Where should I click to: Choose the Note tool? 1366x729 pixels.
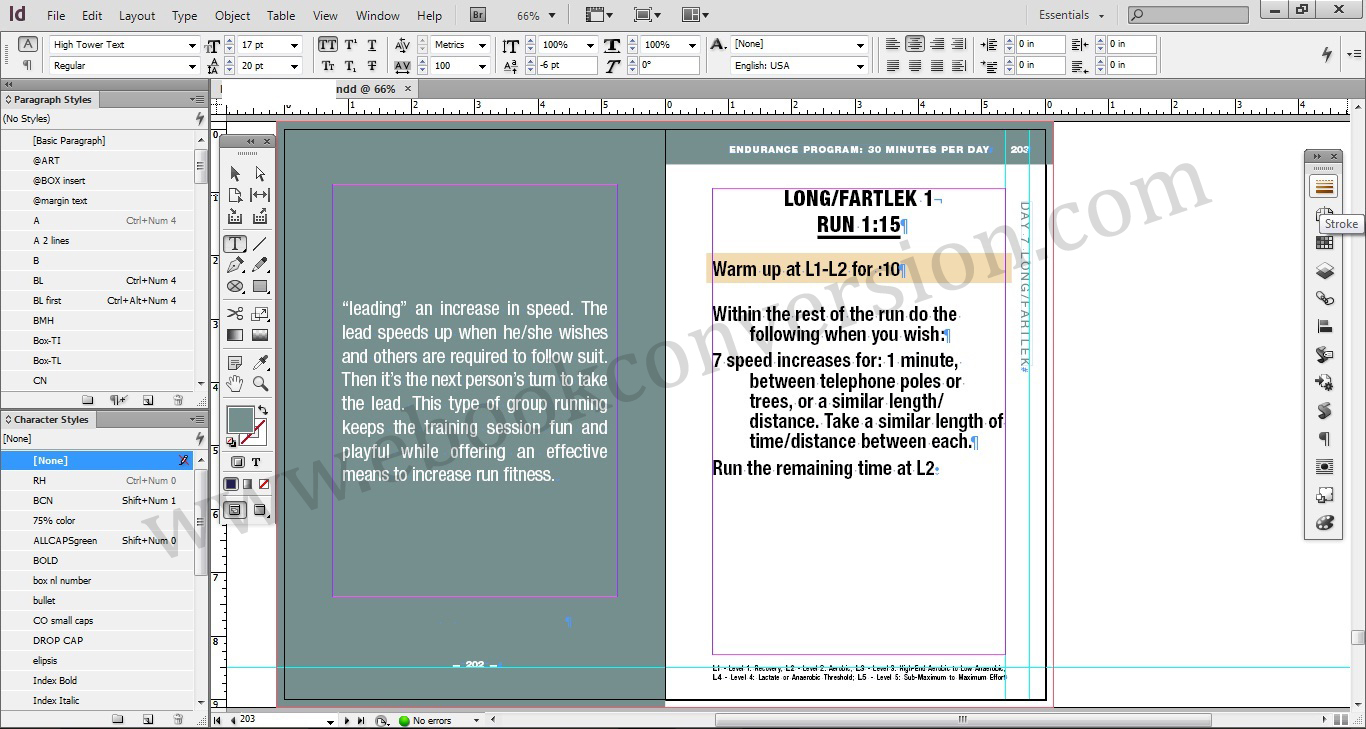point(235,363)
